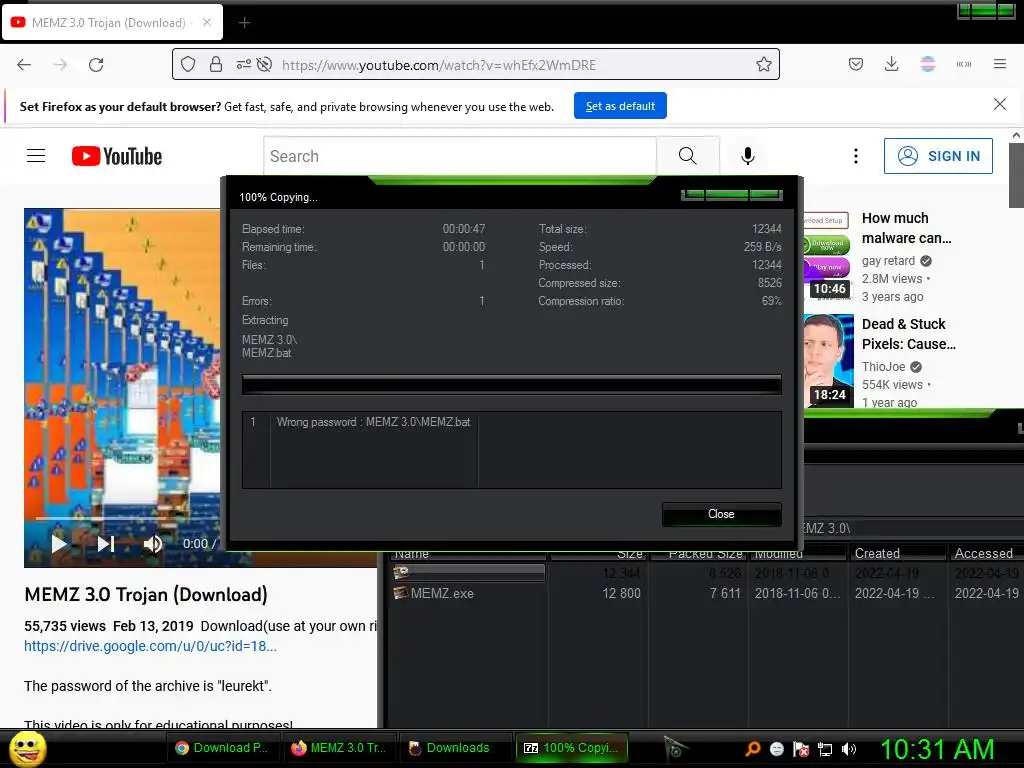Open the Pocket save icon
This screenshot has width=1024, height=768.
click(x=856, y=64)
